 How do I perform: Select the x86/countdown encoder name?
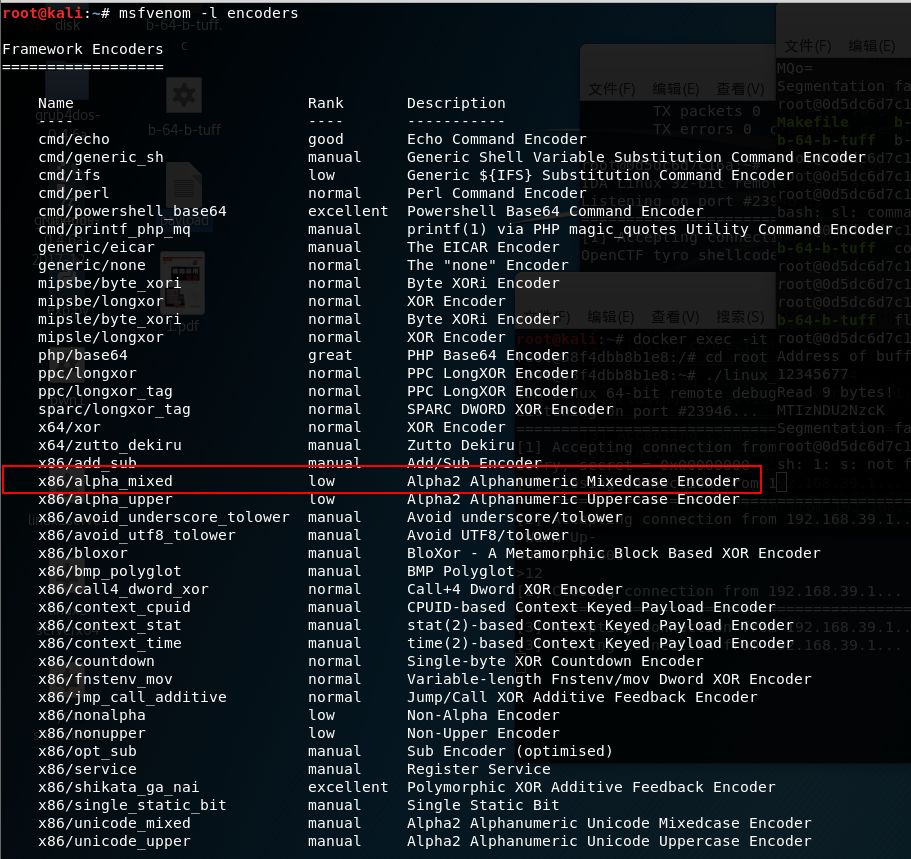pyautogui.click(x=96, y=661)
